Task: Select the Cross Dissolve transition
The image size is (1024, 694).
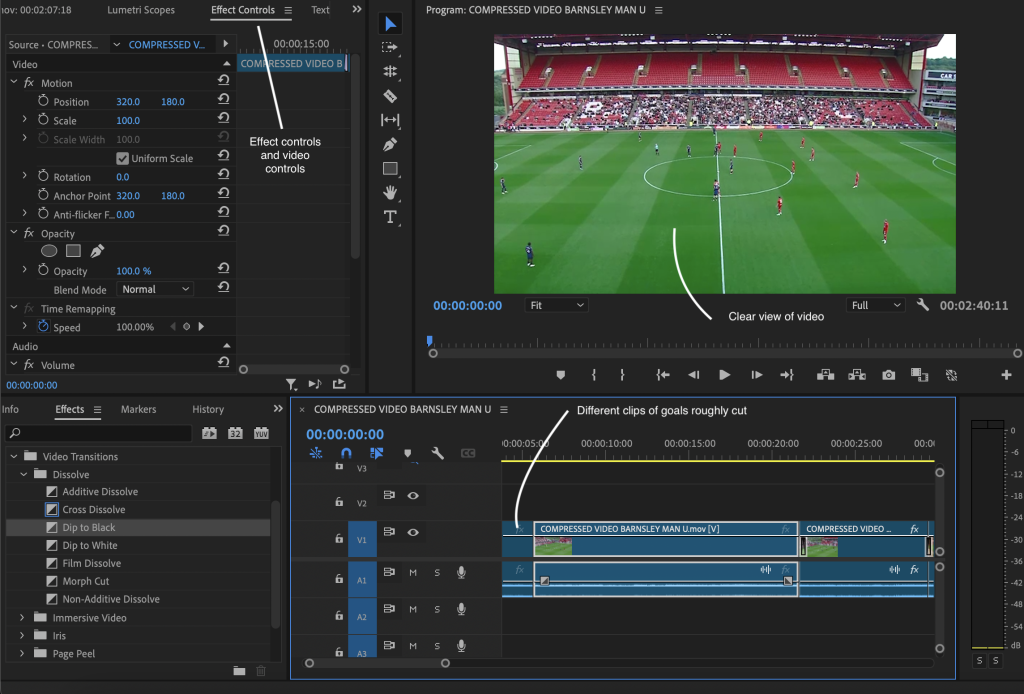Action: (93, 510)
